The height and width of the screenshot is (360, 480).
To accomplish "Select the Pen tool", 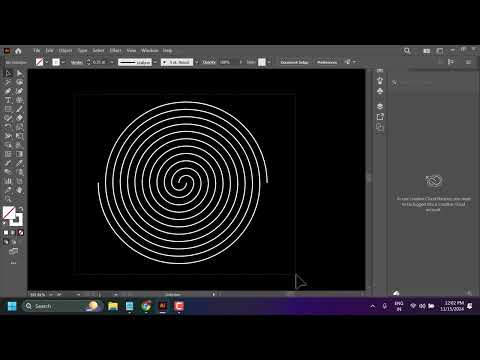I will pos(8,91).
